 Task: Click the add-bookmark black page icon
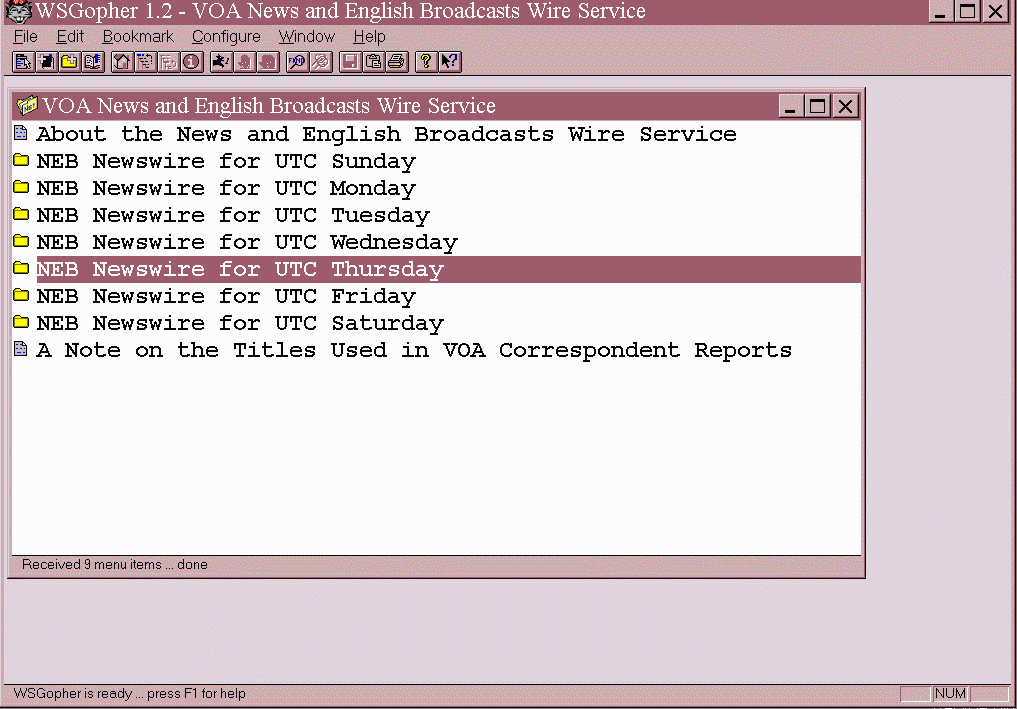(46, 62)
